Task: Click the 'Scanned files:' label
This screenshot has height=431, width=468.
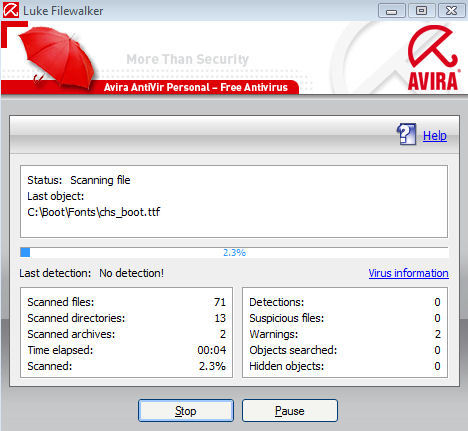Action: pyautogui.click(x=61, y=302)
